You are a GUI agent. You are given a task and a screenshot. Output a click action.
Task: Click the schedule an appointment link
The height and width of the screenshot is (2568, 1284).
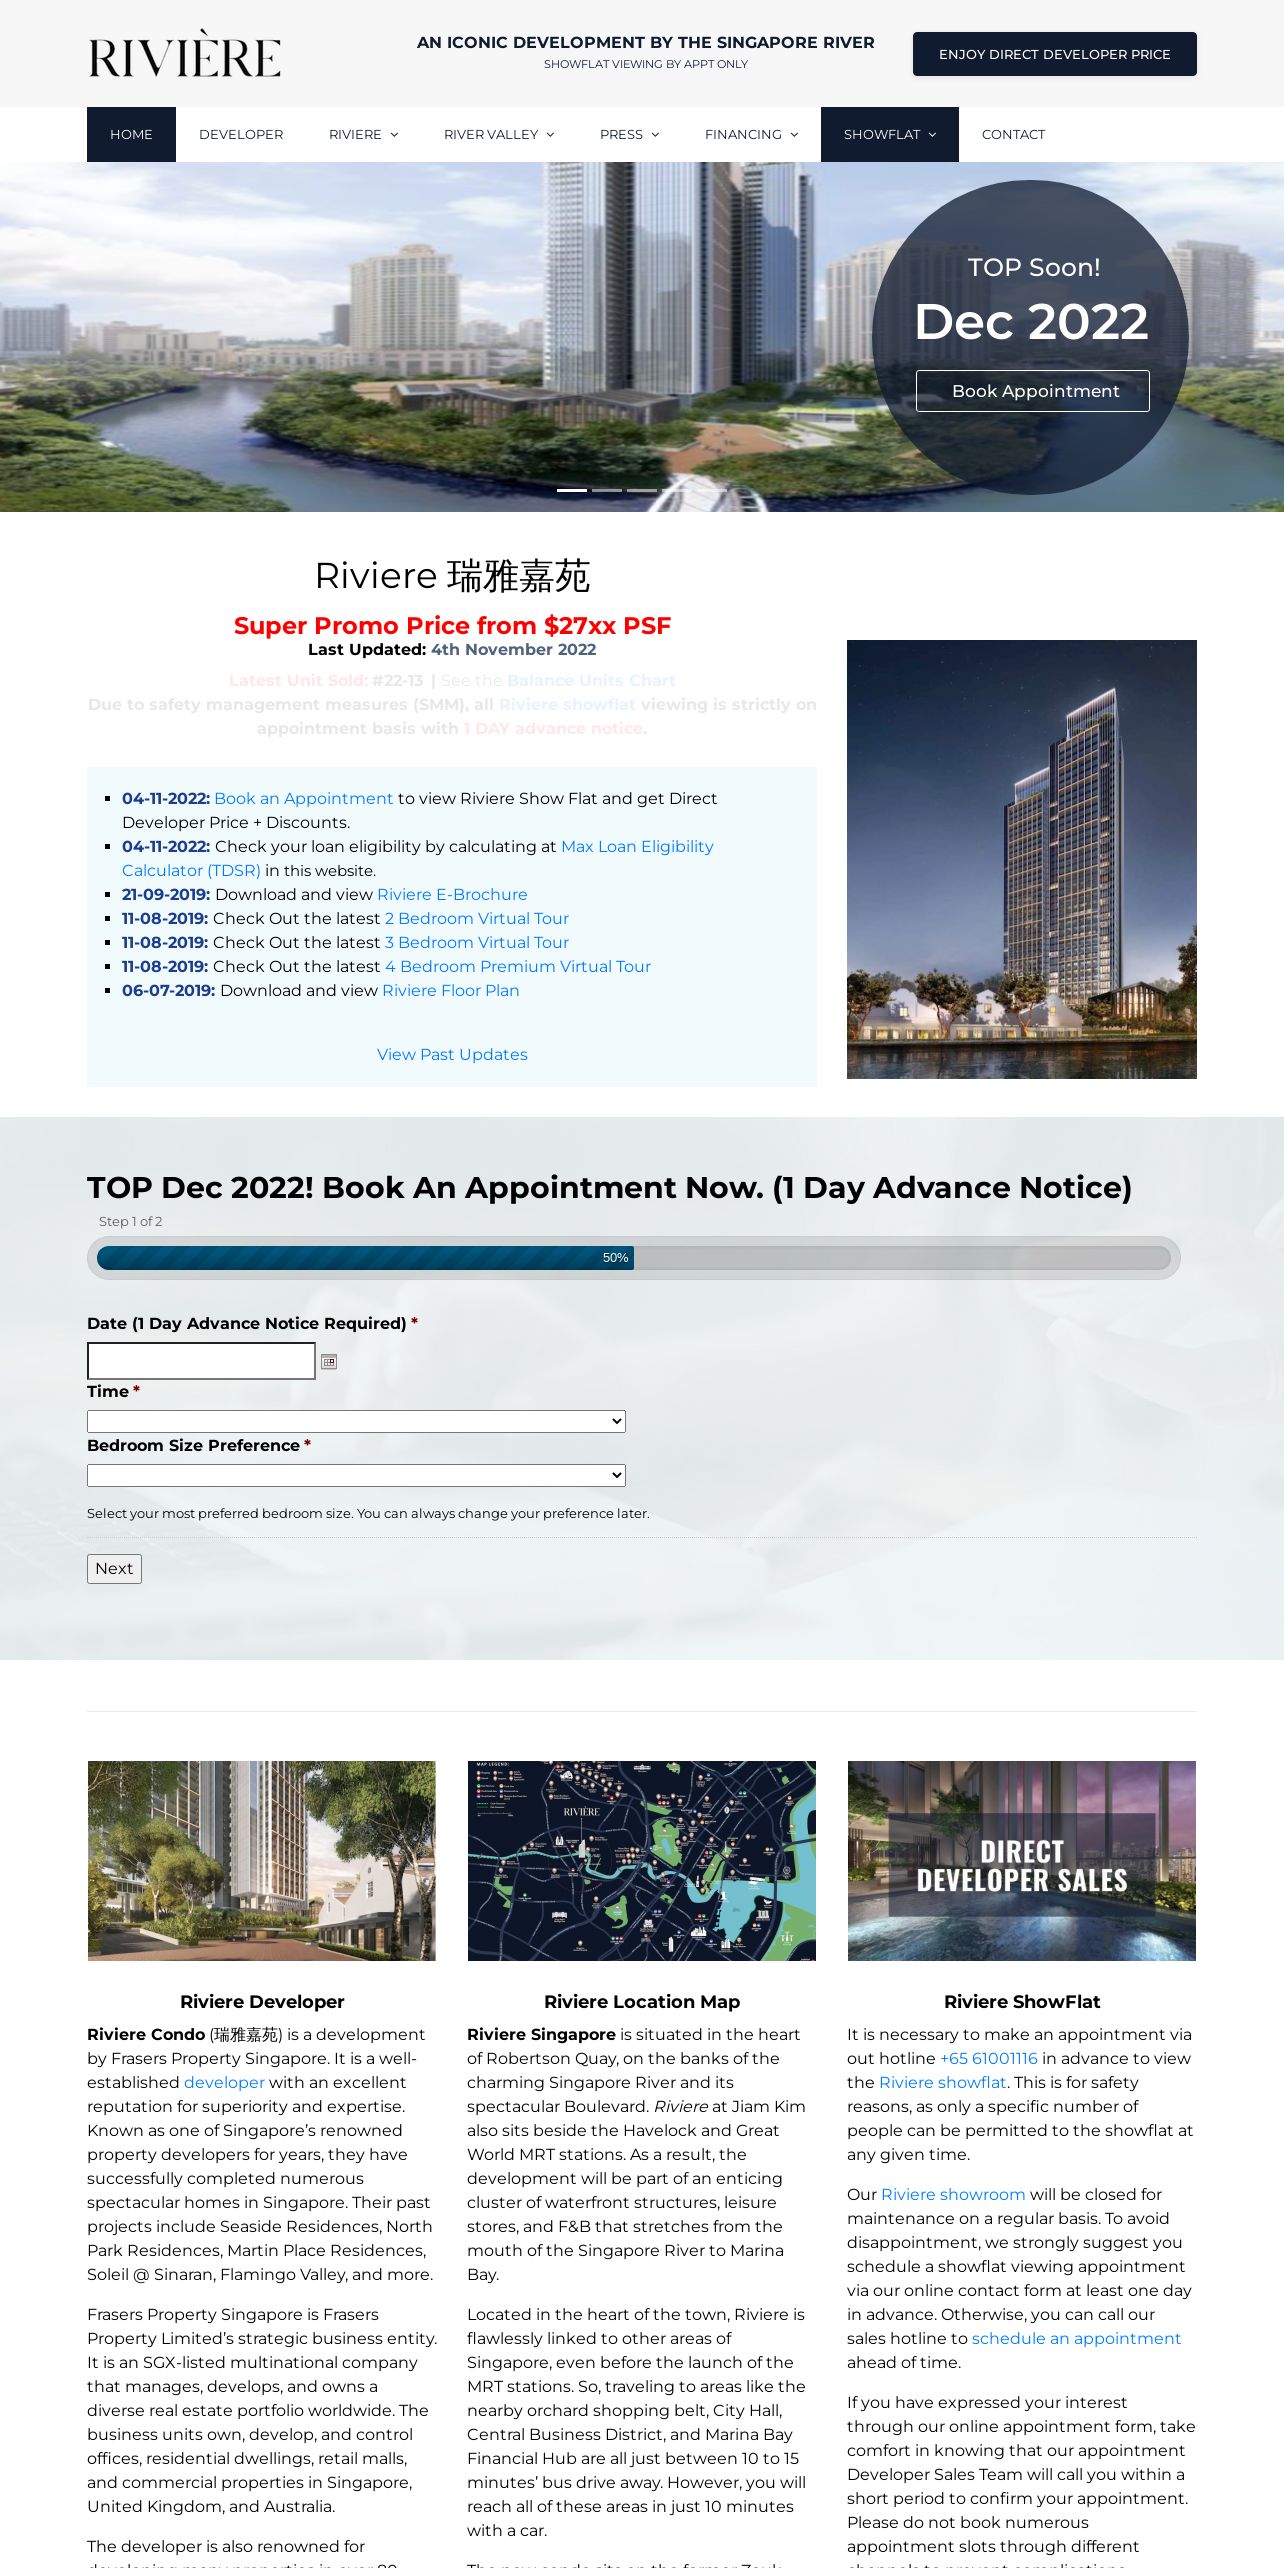pos(1076,2338)
